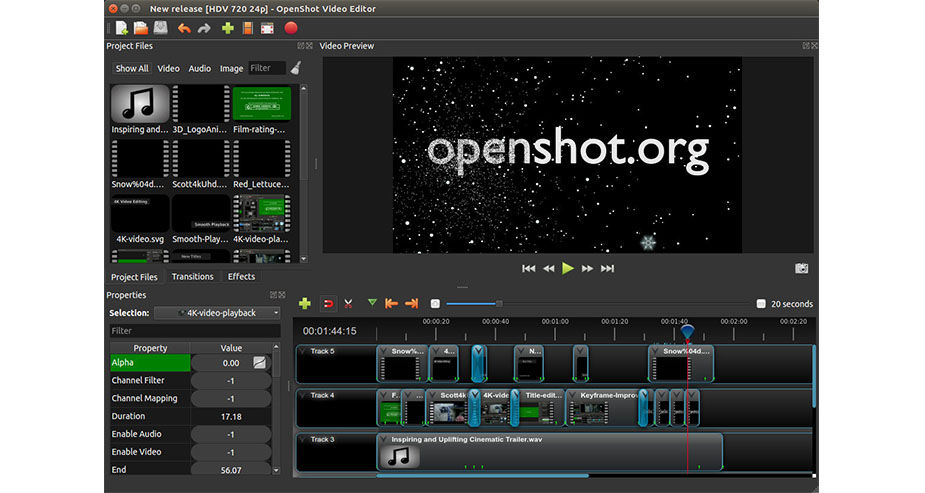Switch to the Effects tab

(241, 277)
